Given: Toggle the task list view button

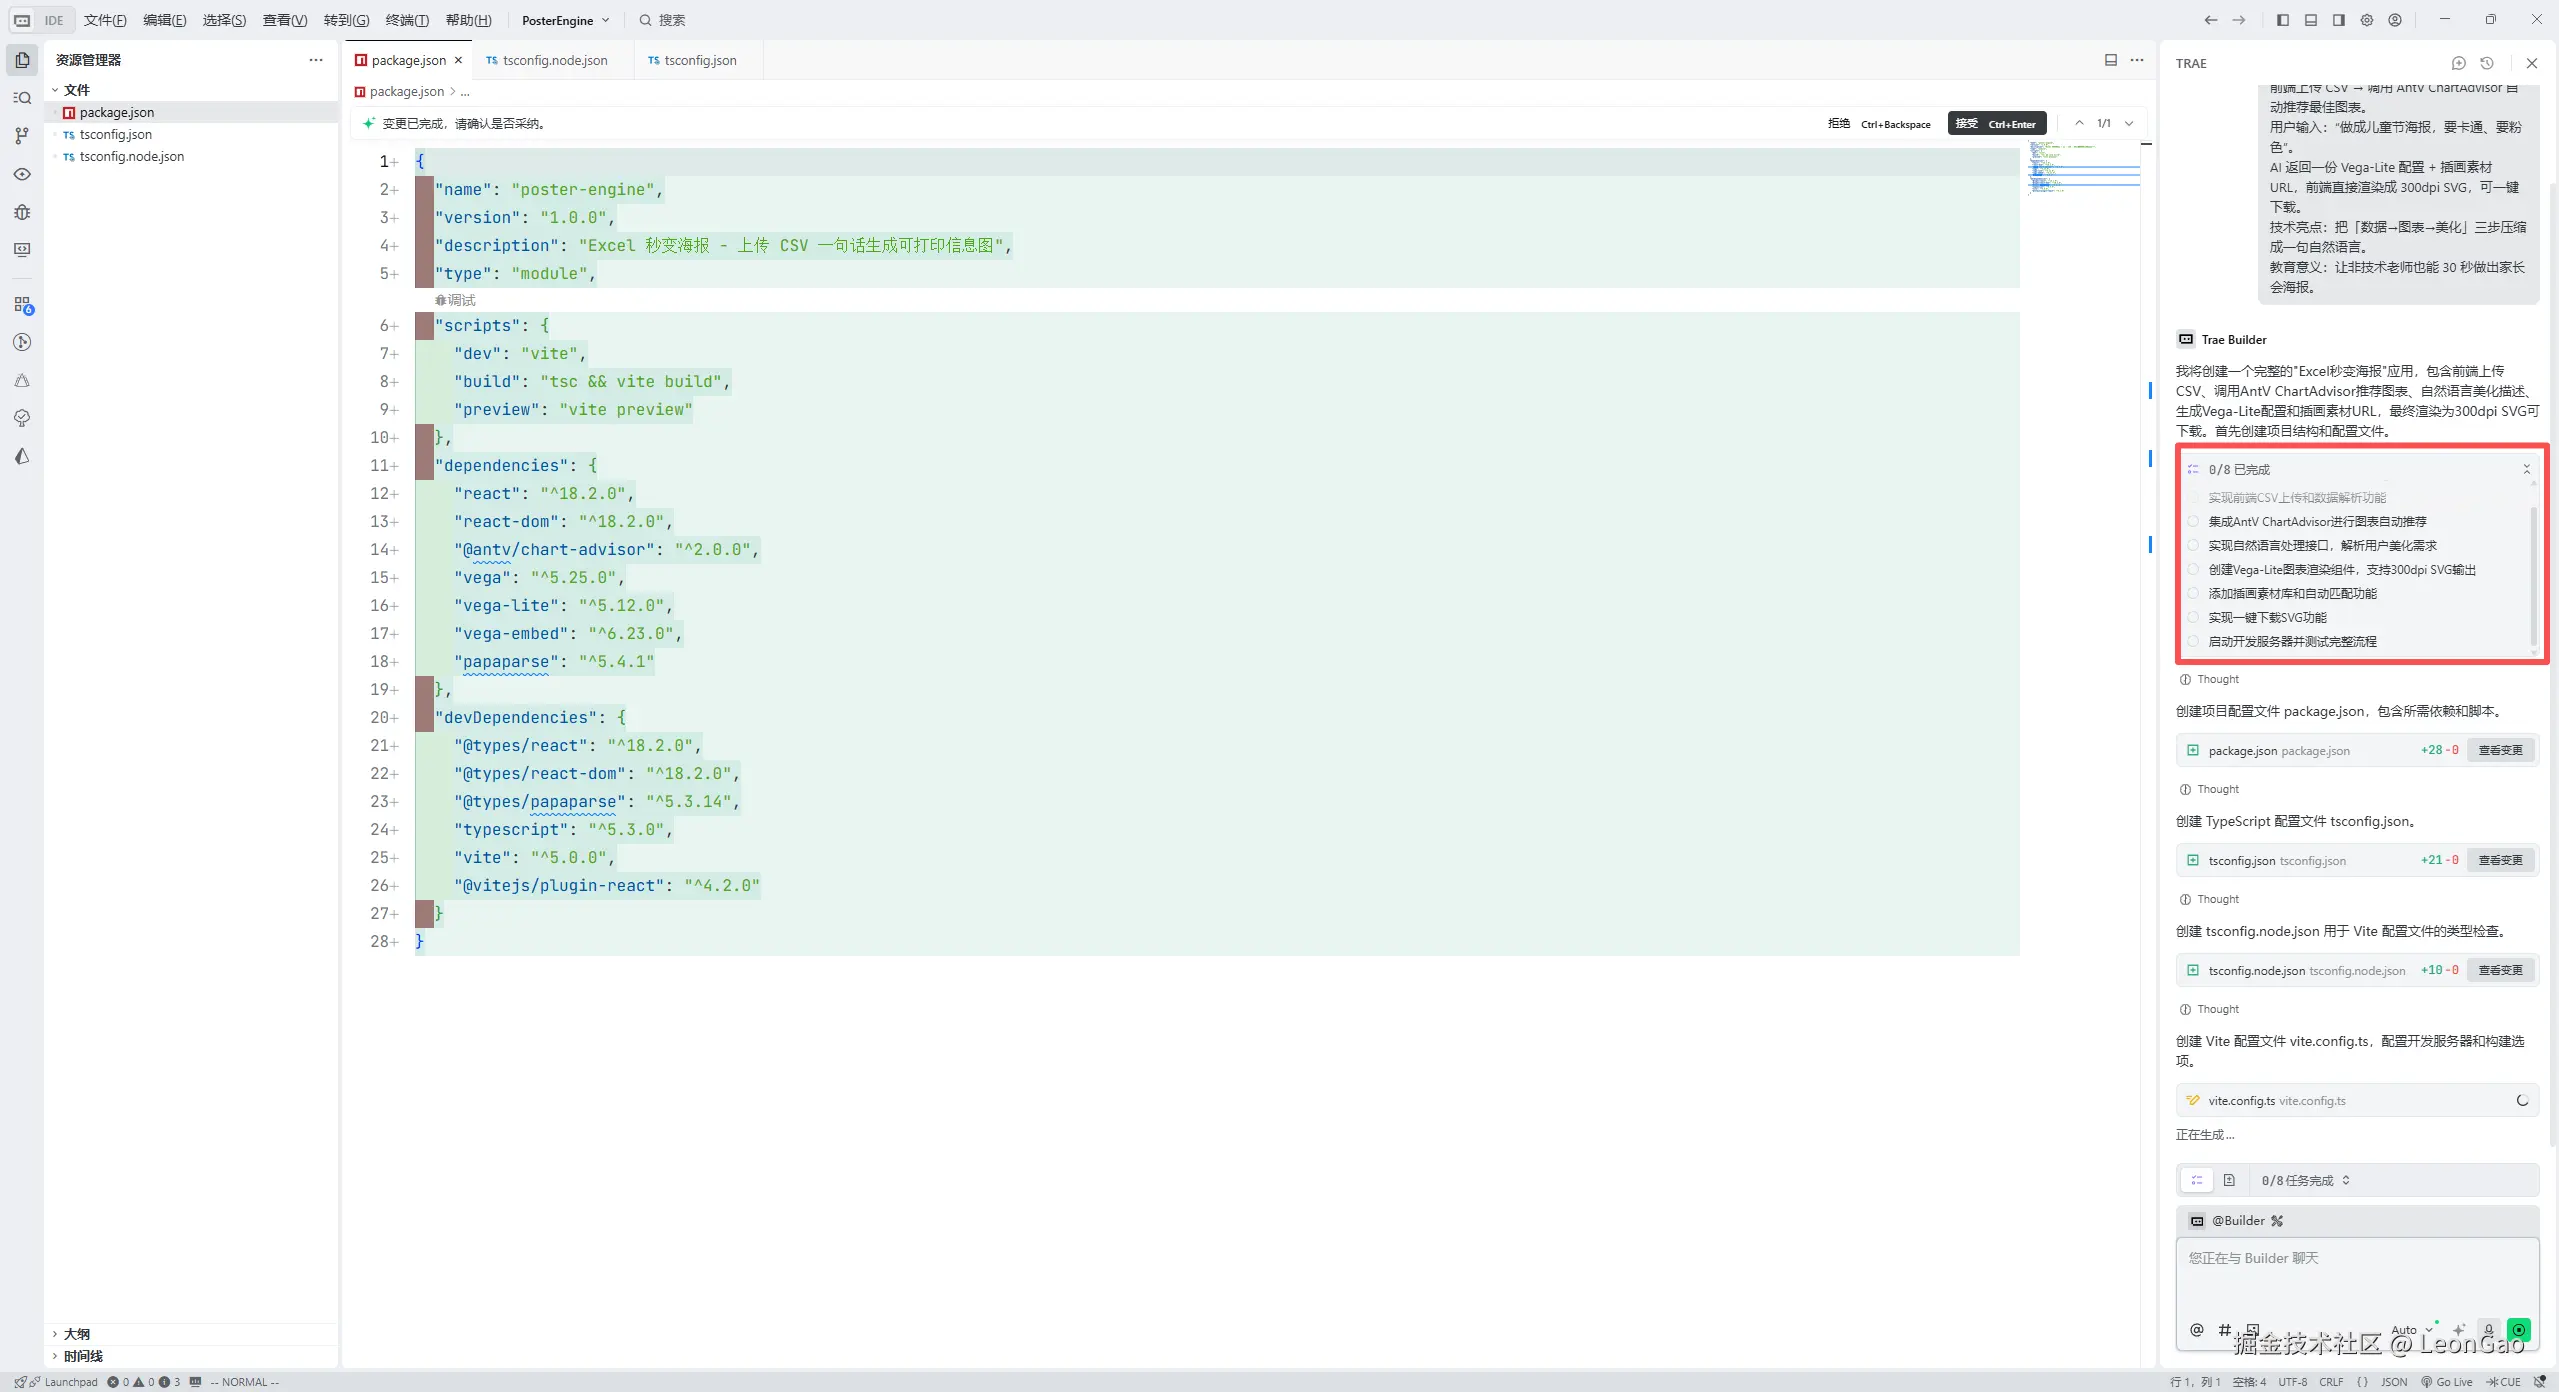Looking at the screenshot, I should tap(2197, 1180).
